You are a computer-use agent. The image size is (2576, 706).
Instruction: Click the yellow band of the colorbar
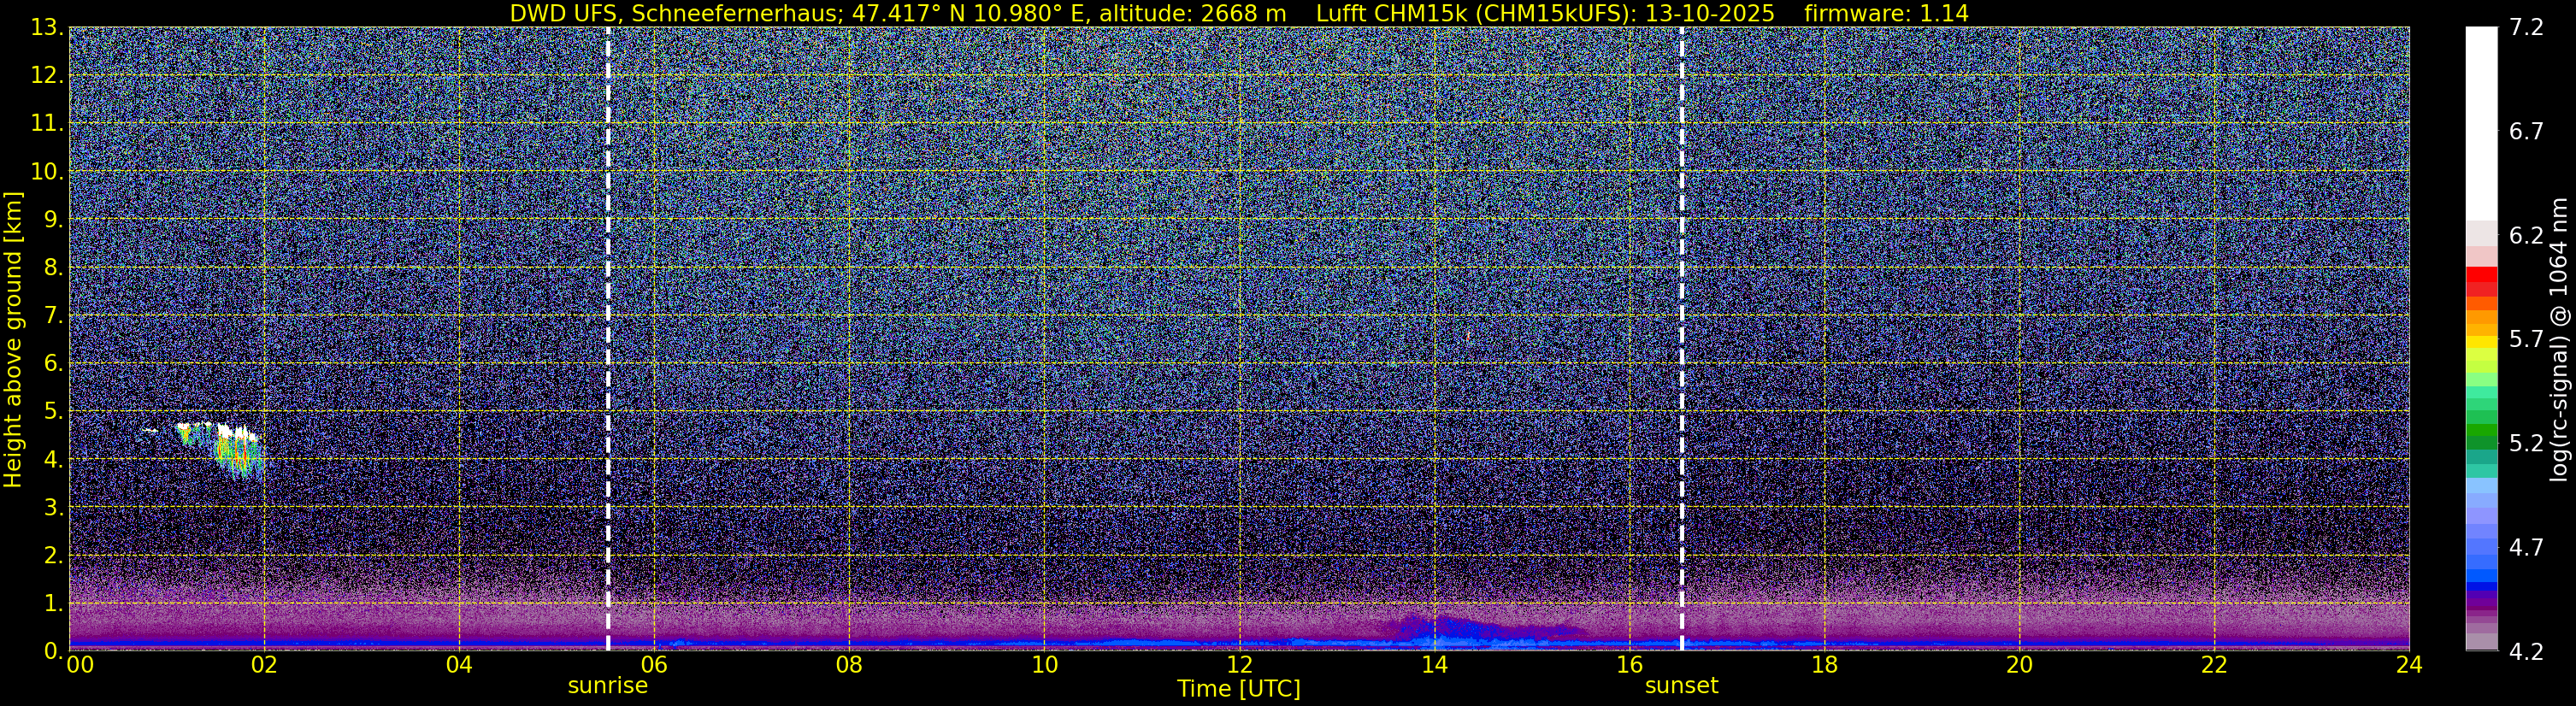click(x=2481, y=343)
